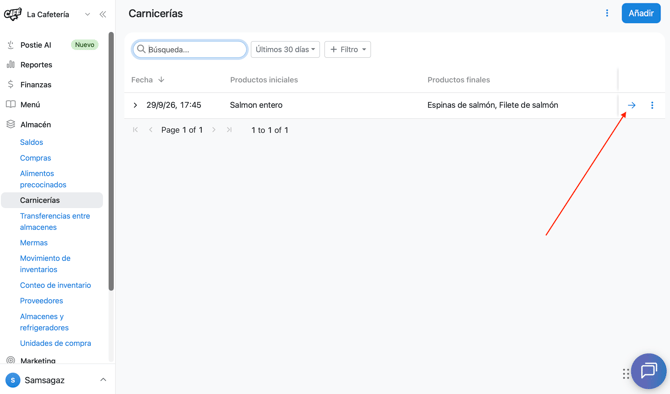Collapse the sidebar with double-chevron icon

(x=103, y=14)
